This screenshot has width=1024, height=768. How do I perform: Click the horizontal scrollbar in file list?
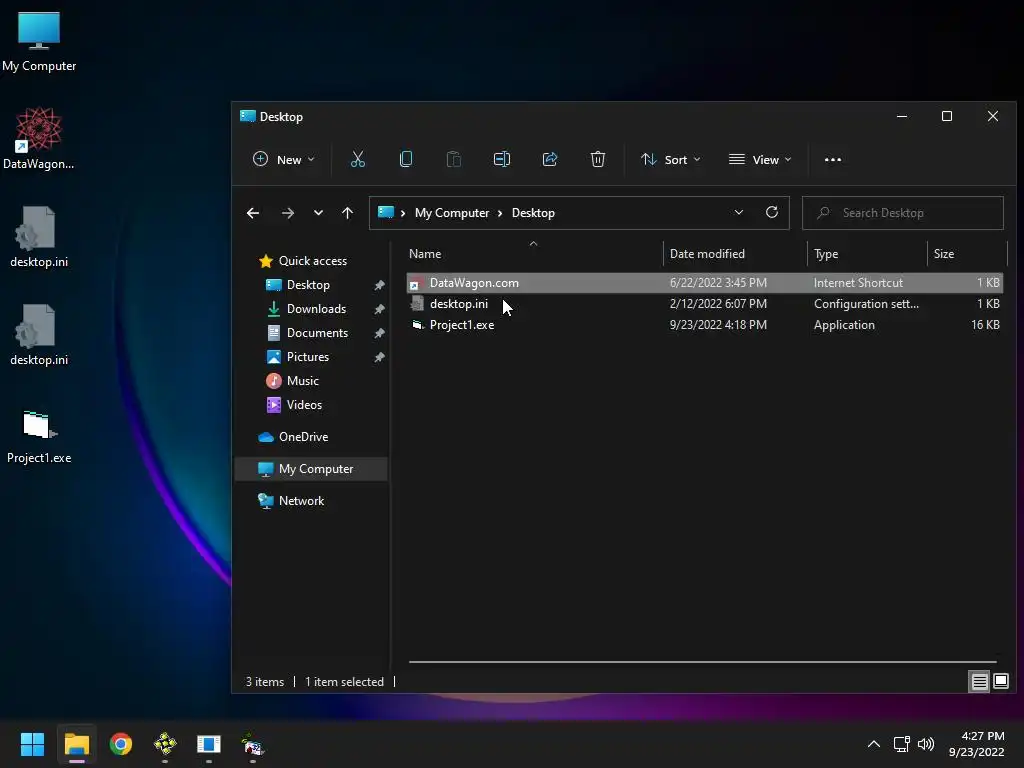click(702, 662)
